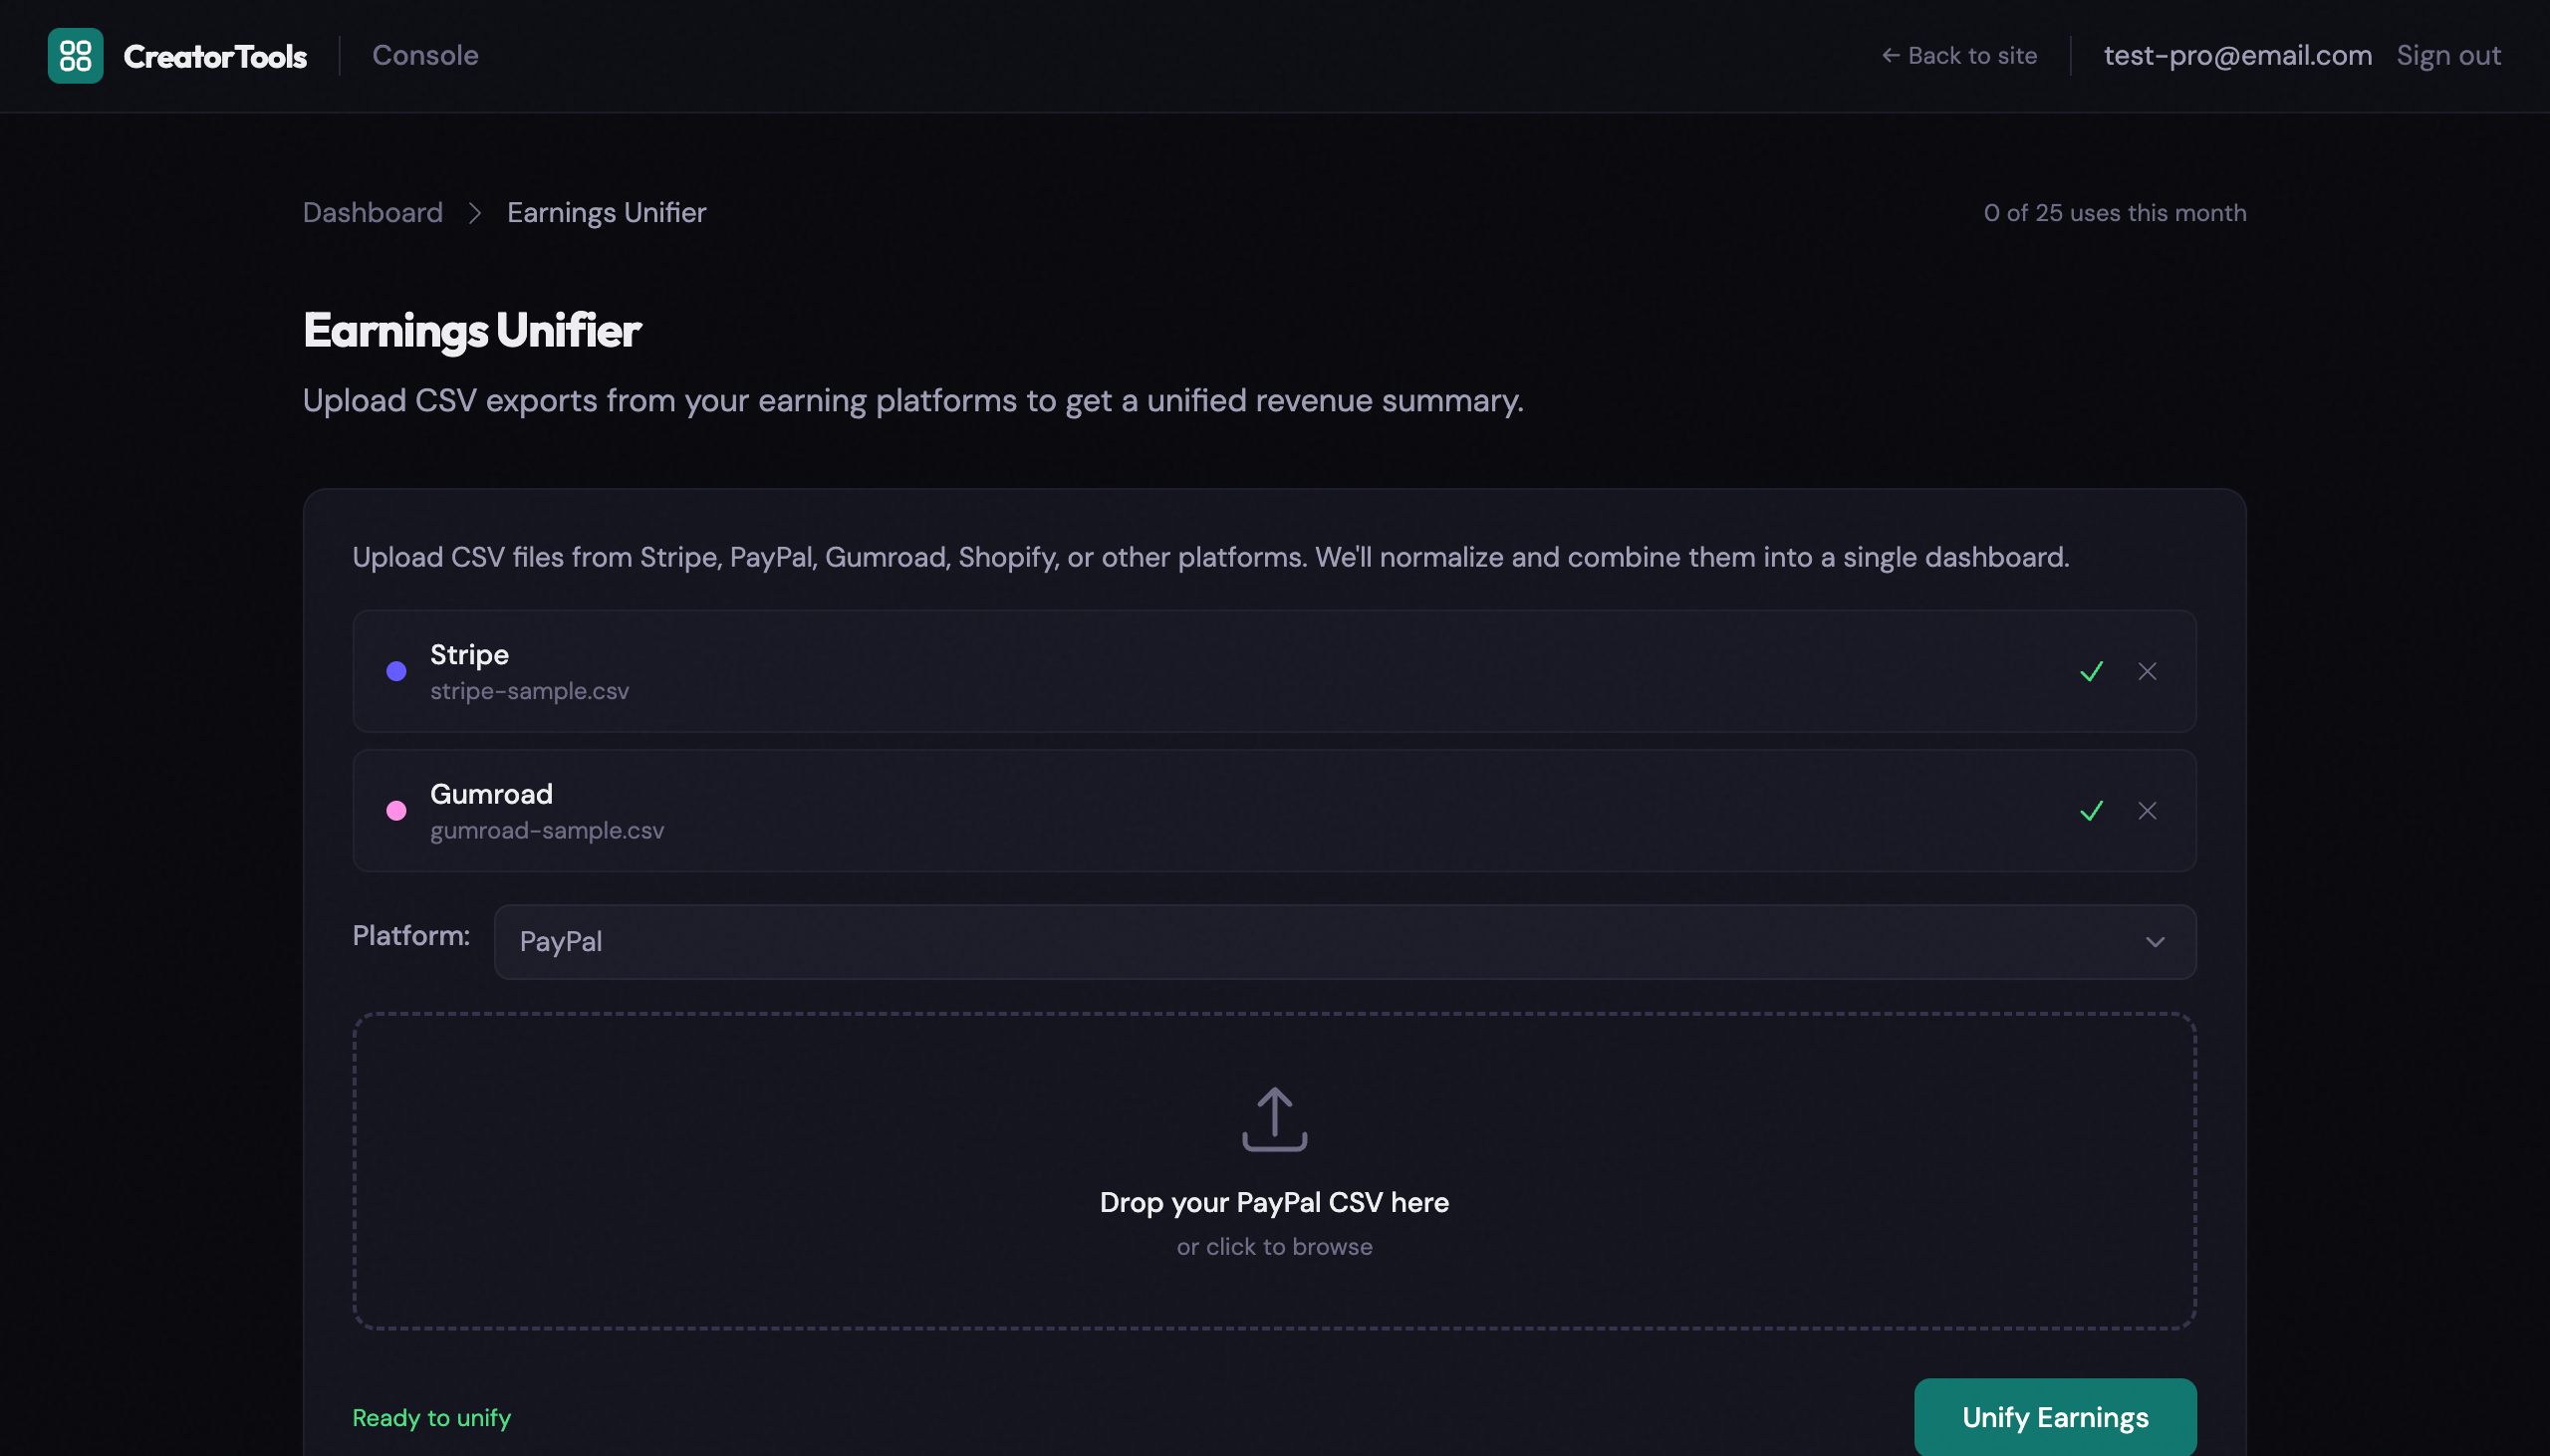Click the green checkmark on the Stripe row
Viewport: 2550px width, 1456px height.
pyautogui.click(x=2089, y=671)
